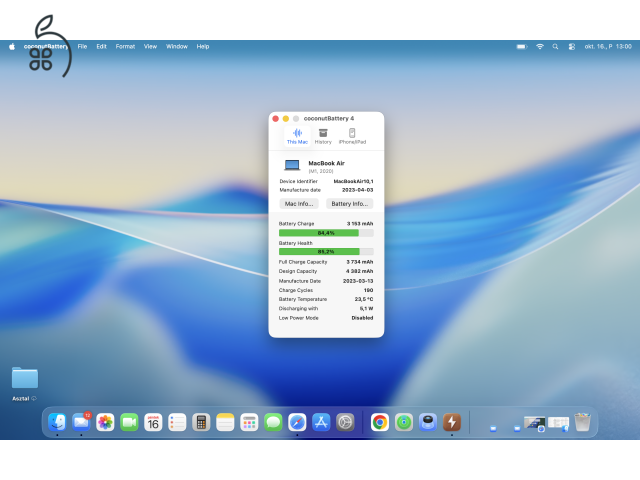Open Spotlight search in the menu bar
Viewport: 640px width, 480px height.
click(555, 47)
